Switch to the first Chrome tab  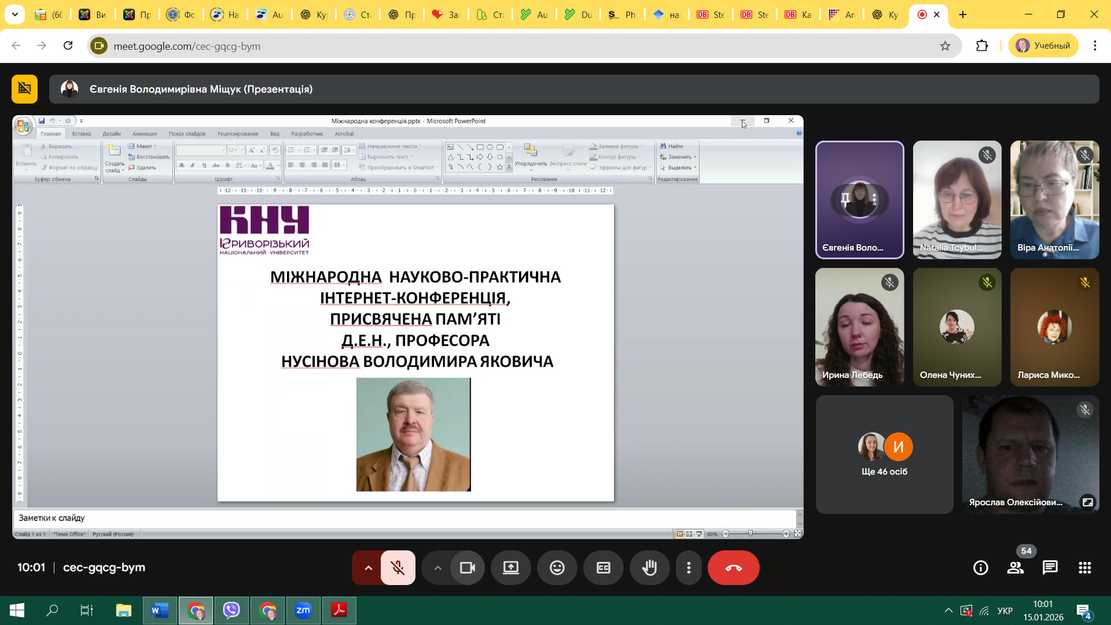(48, 15)
